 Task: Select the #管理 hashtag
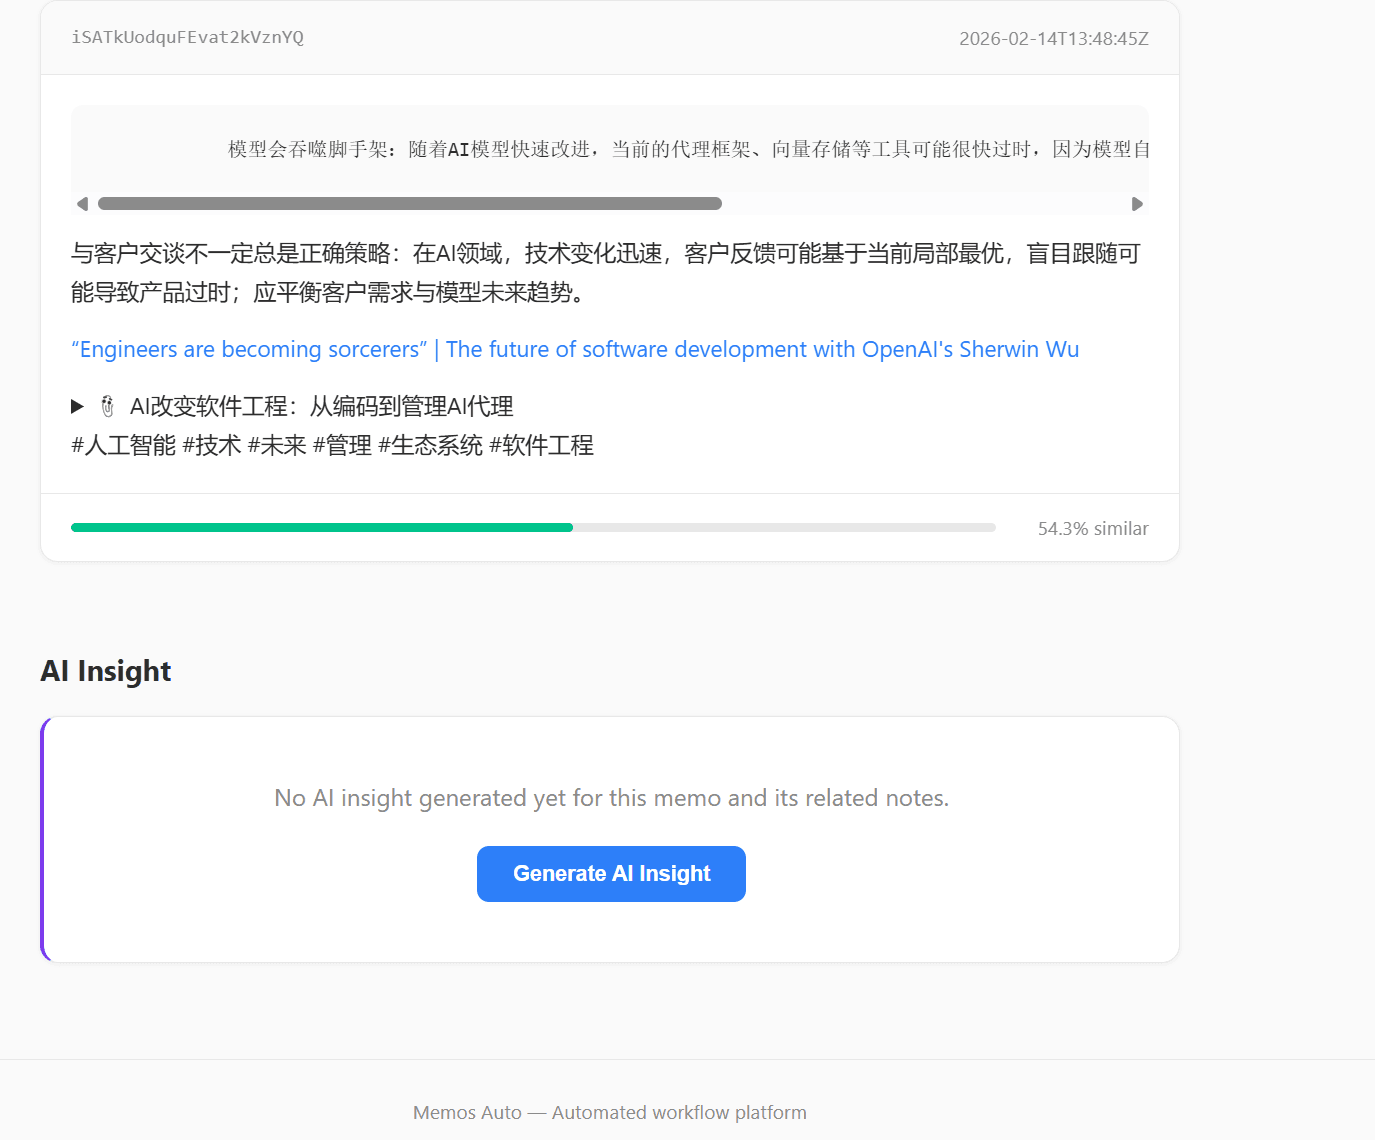343,445
